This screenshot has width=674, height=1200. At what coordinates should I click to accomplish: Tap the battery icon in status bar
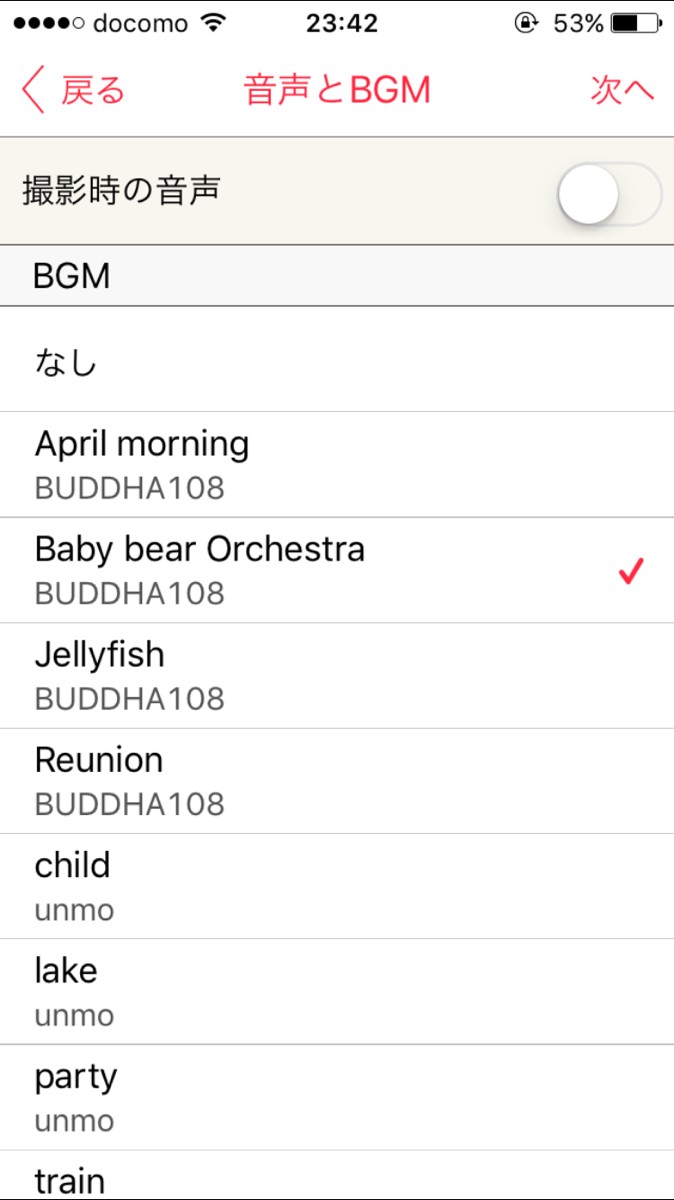[x=638, y=23]
